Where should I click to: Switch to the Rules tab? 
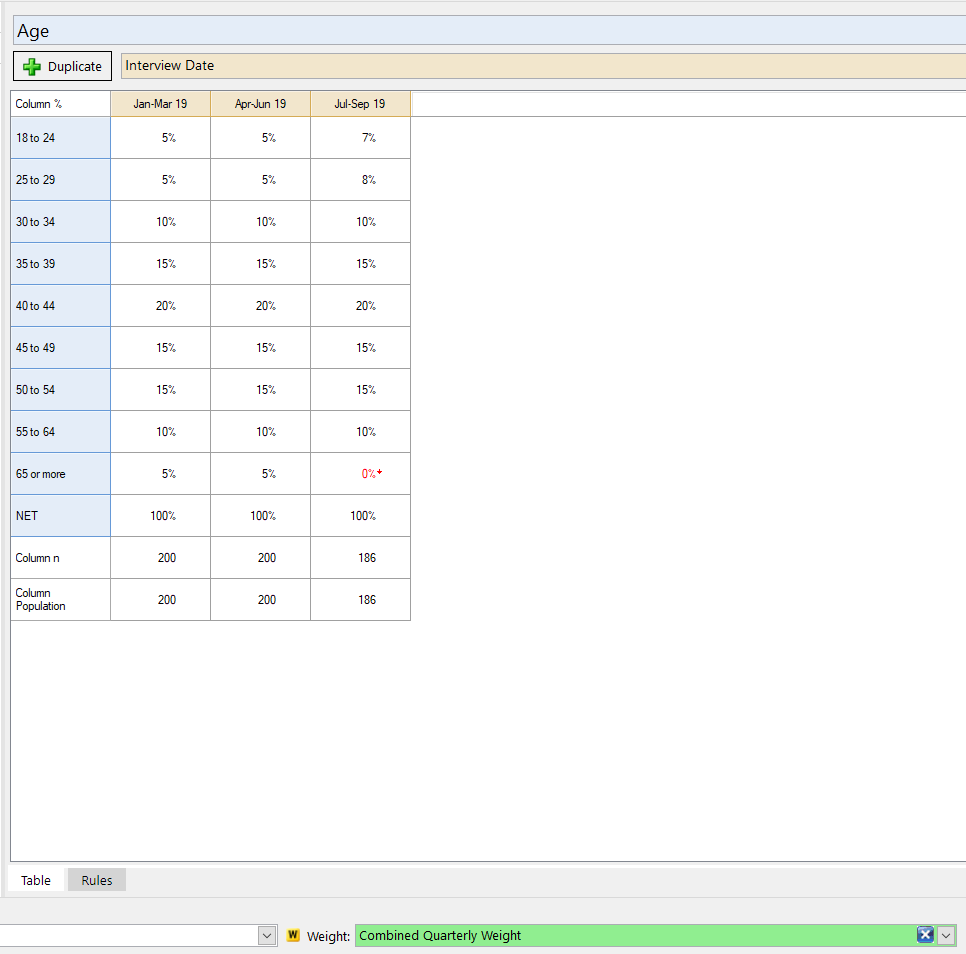click(96, 880)
